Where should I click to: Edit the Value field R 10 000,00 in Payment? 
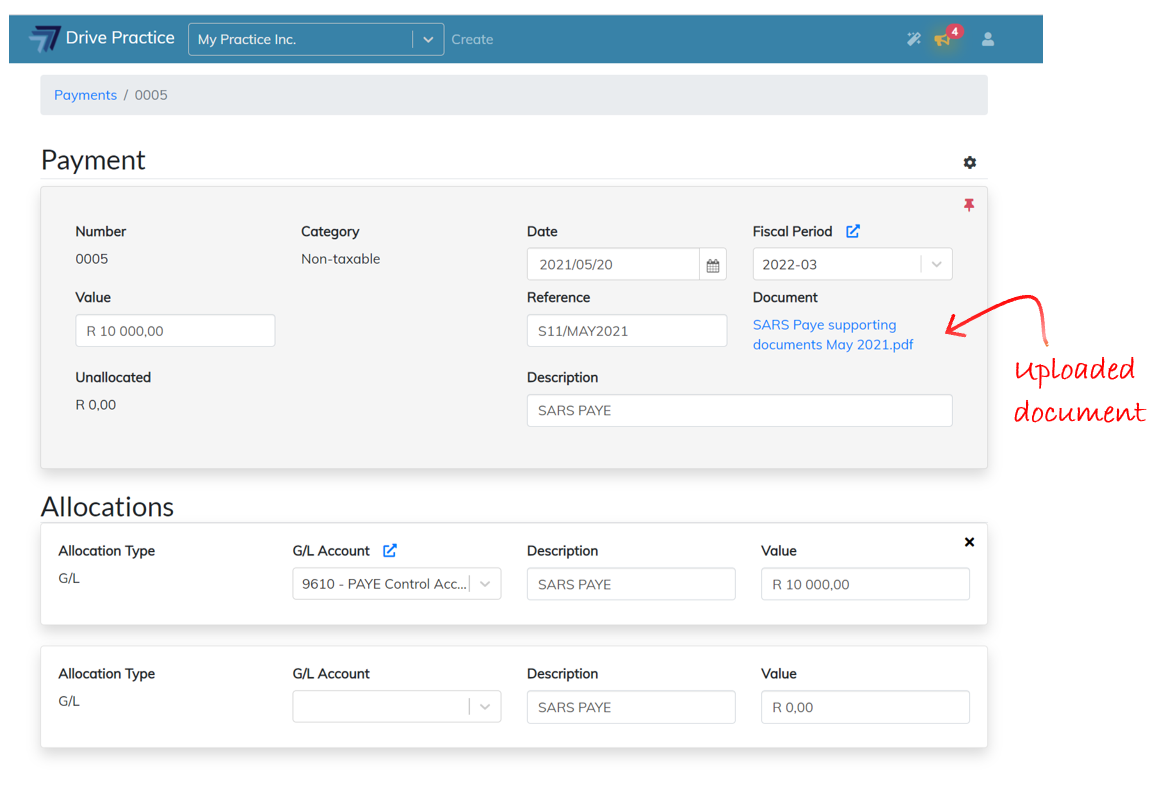point(175,331)
